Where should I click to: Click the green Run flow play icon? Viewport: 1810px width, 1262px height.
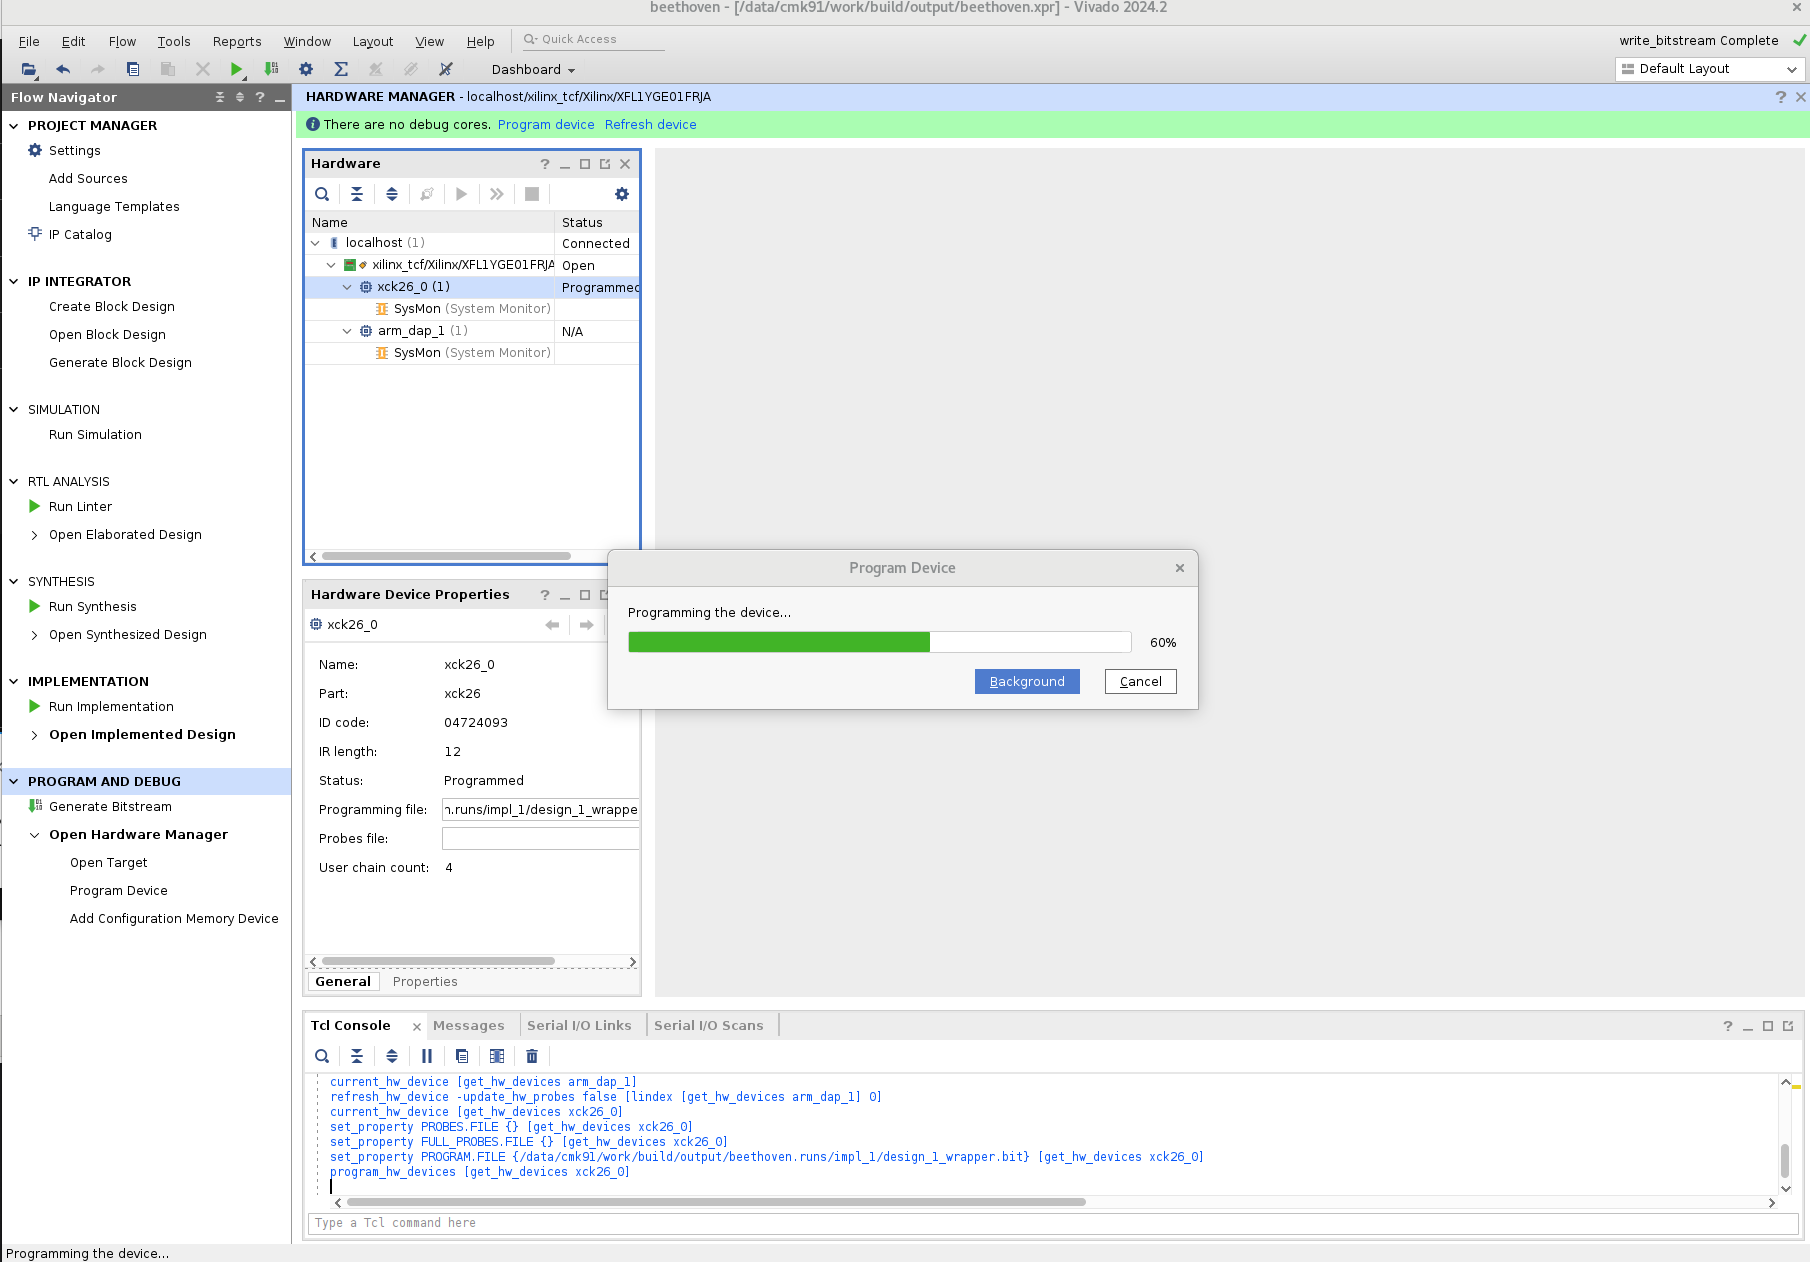tap(236, 69)
